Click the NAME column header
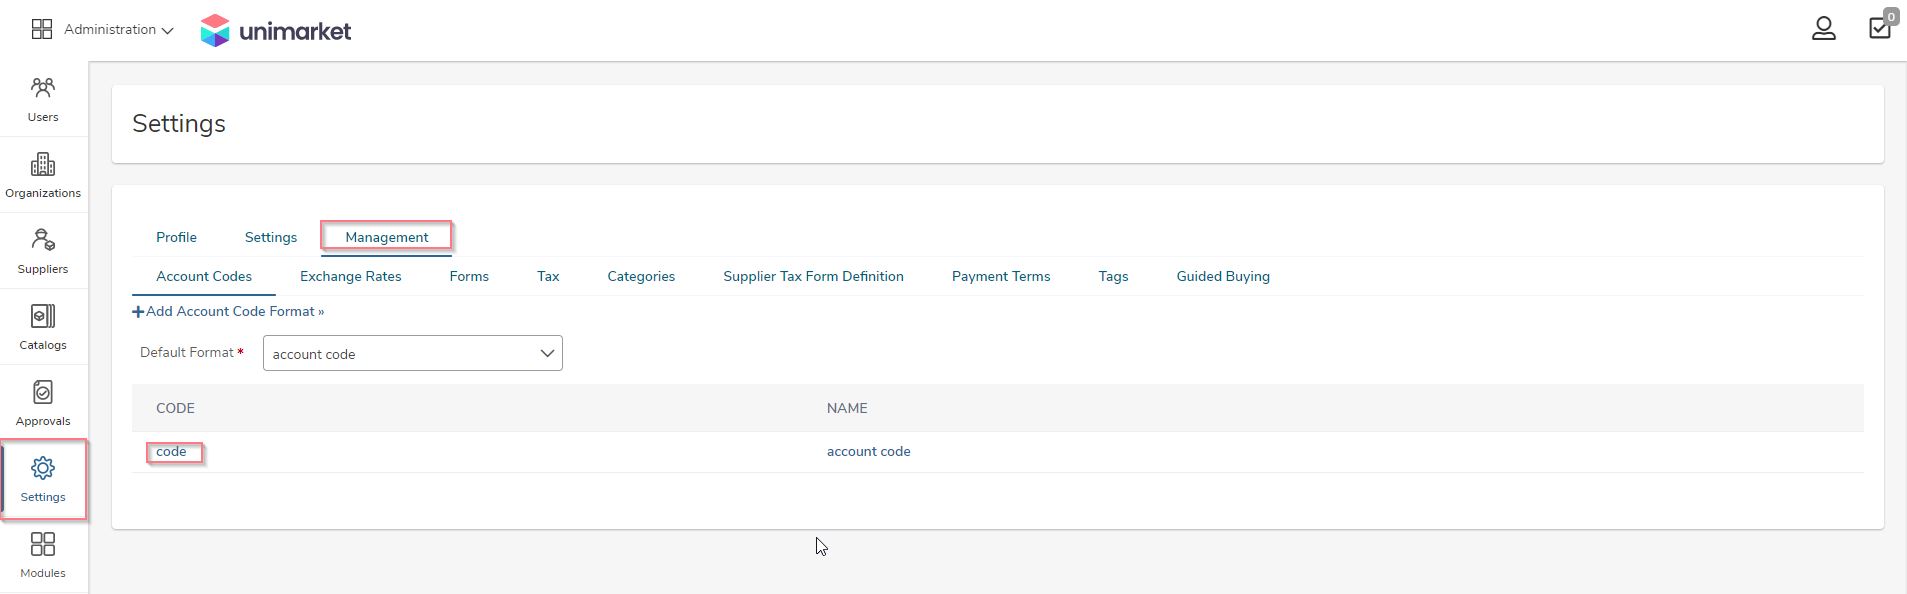Screen dimensions: 1907x594 [847, 408]
